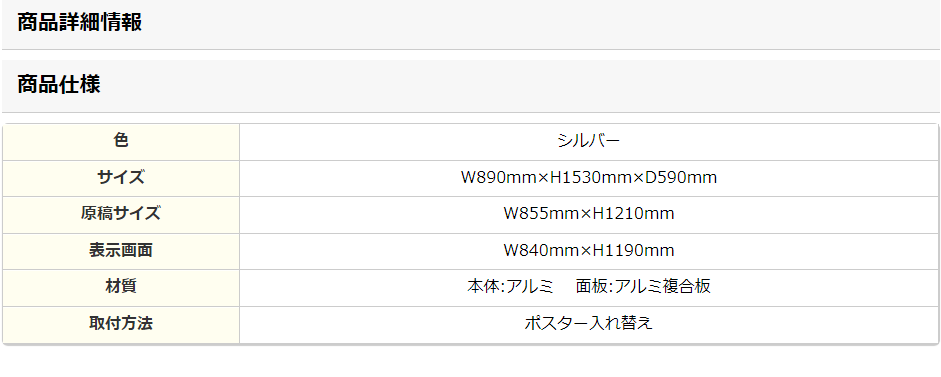This screenshot has height=377, width=941.
Task: Select the 材質 row label
Action: (x=121, y=287)
